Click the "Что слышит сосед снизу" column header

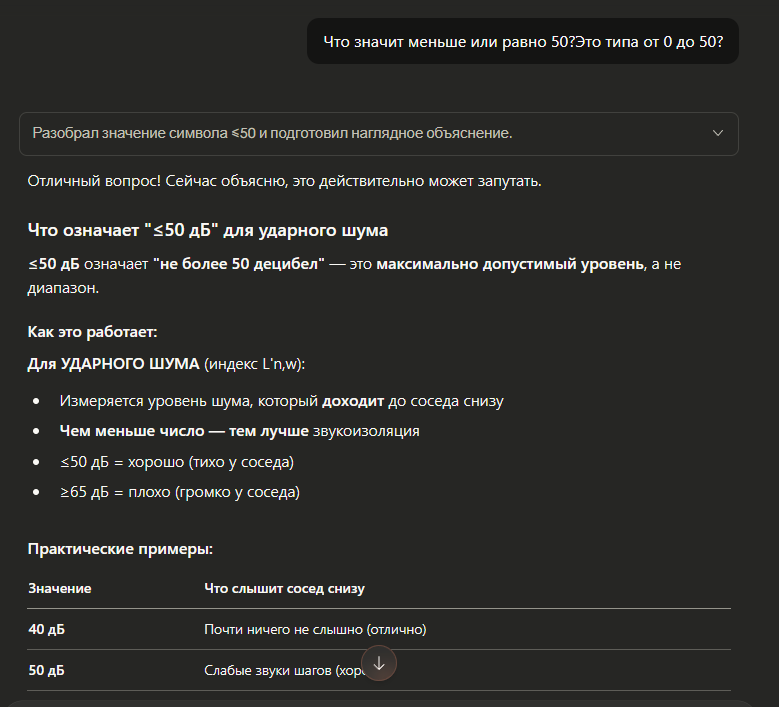[284, 588]
